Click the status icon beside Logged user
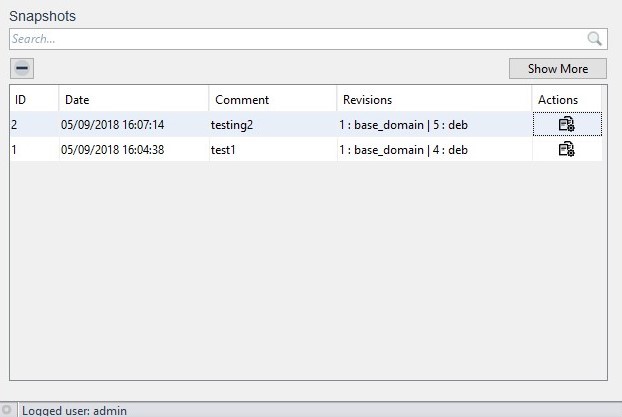The height and width of the screenshot is (417, 622). click(7, 410)
